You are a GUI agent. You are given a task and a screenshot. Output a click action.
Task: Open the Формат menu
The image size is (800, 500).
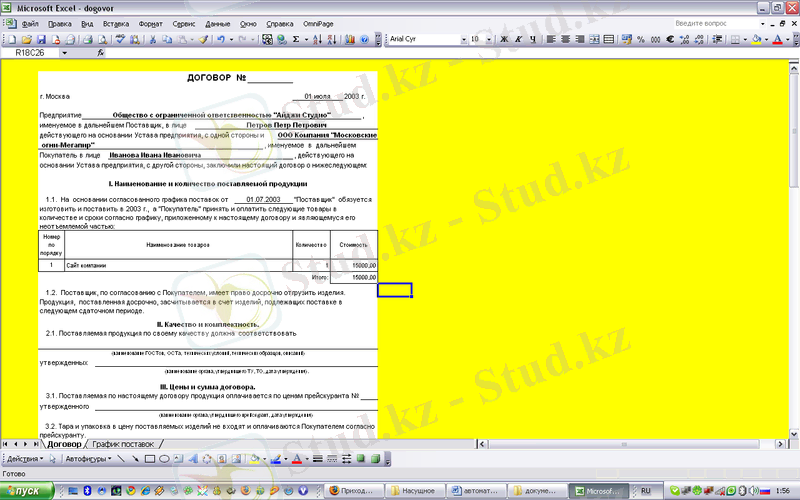pyautogui.click(x=151, y=24)
